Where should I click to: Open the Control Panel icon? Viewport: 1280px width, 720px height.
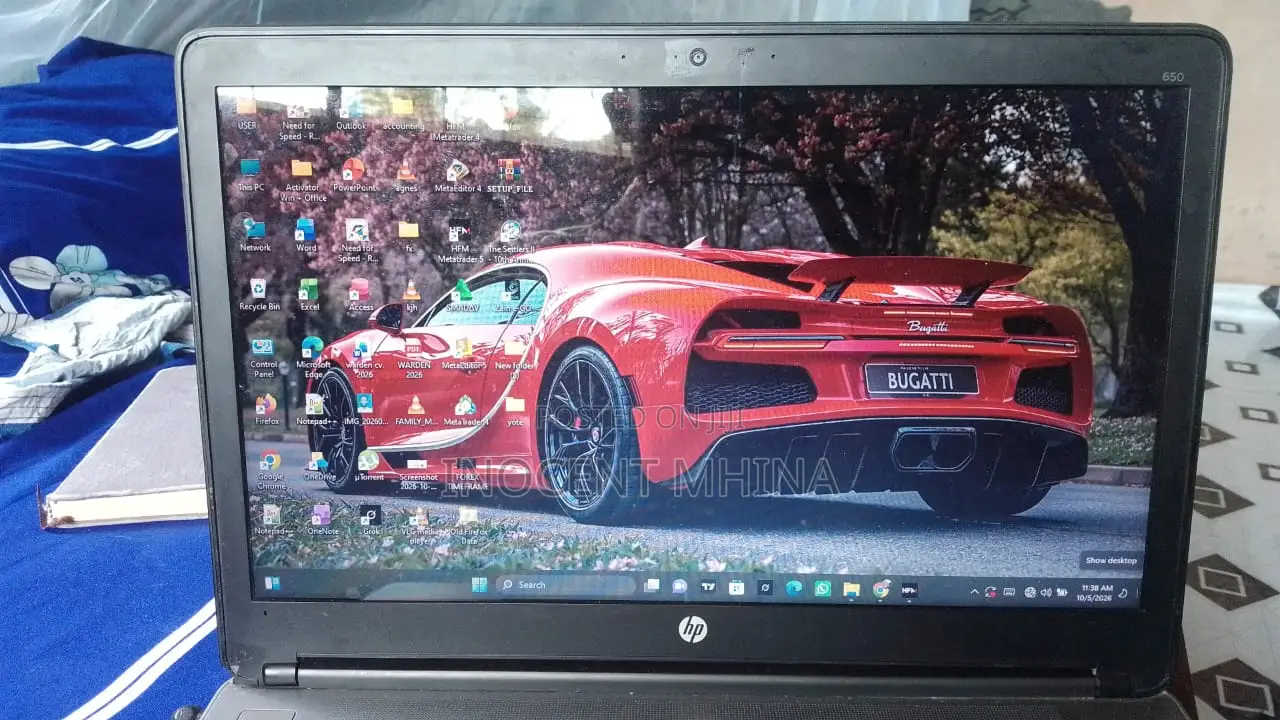click(x=263, y=358)
